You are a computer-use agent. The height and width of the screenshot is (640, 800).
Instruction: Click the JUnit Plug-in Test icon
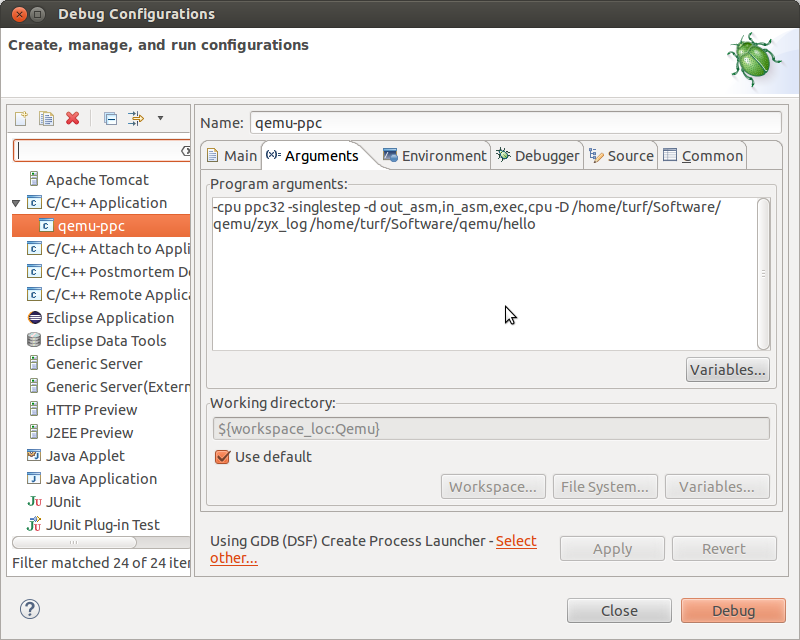point(34,524)
